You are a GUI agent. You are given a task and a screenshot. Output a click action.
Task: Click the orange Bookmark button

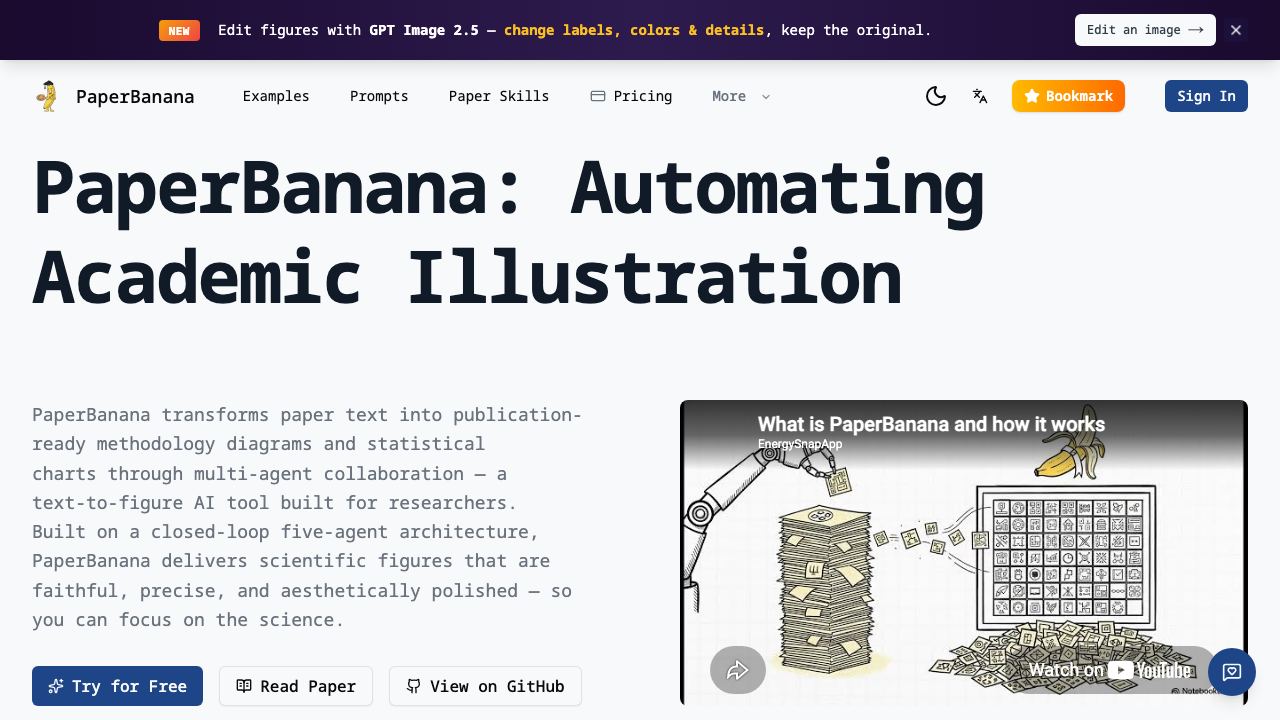click(1068, 96)
